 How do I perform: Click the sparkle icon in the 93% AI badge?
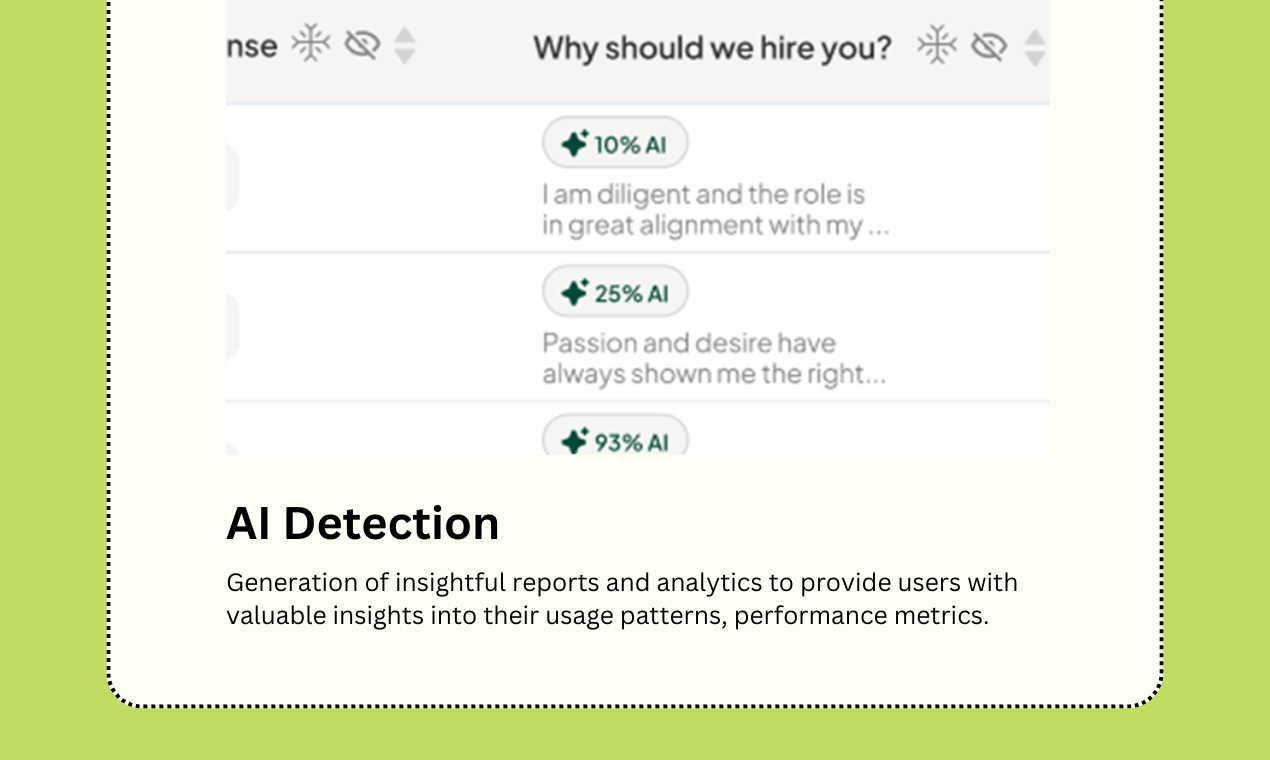(574, 441)
